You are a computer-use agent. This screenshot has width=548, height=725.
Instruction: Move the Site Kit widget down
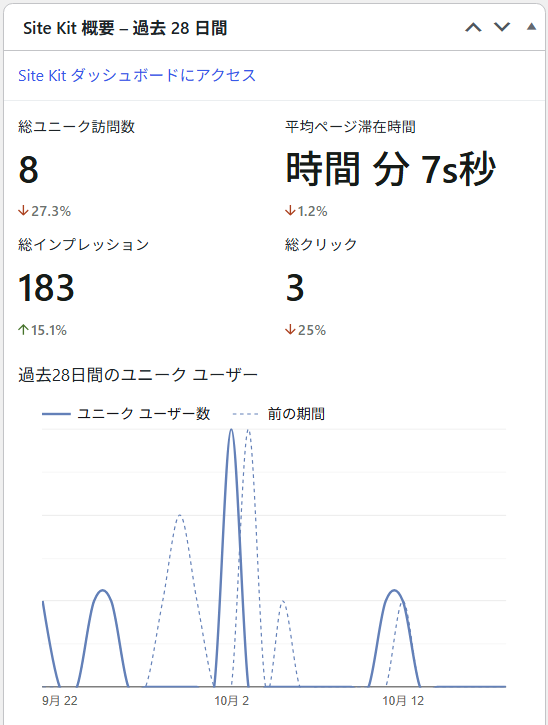tap(502, 27)
